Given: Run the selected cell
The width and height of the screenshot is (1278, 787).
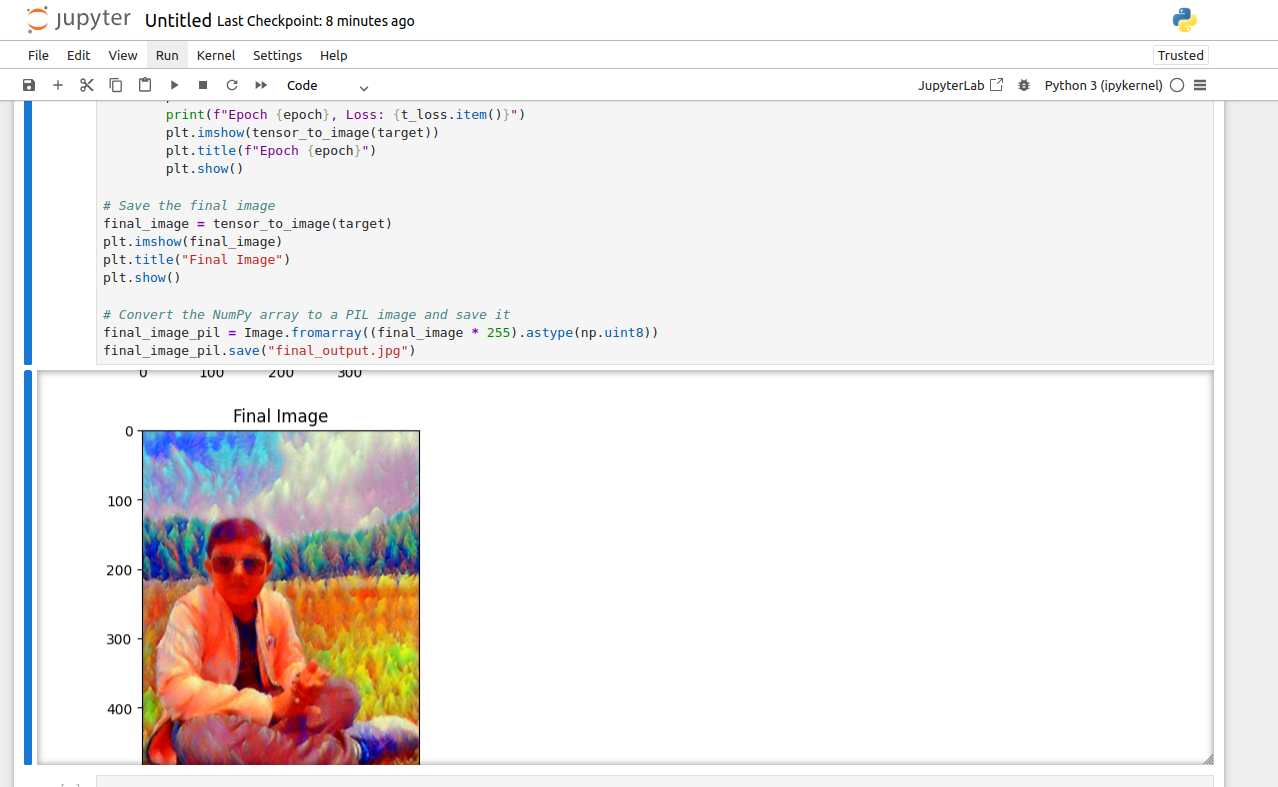Looking at the screenshot, I should 174,86.
